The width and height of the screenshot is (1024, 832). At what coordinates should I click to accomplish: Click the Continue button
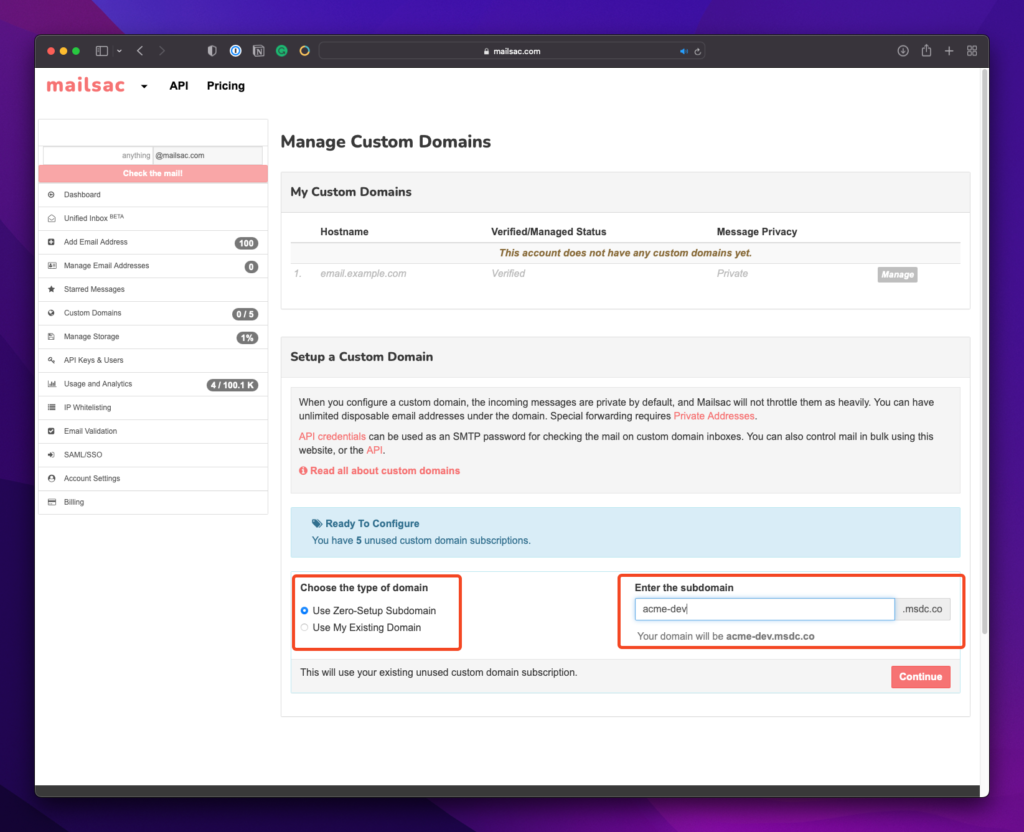[920, 677]
